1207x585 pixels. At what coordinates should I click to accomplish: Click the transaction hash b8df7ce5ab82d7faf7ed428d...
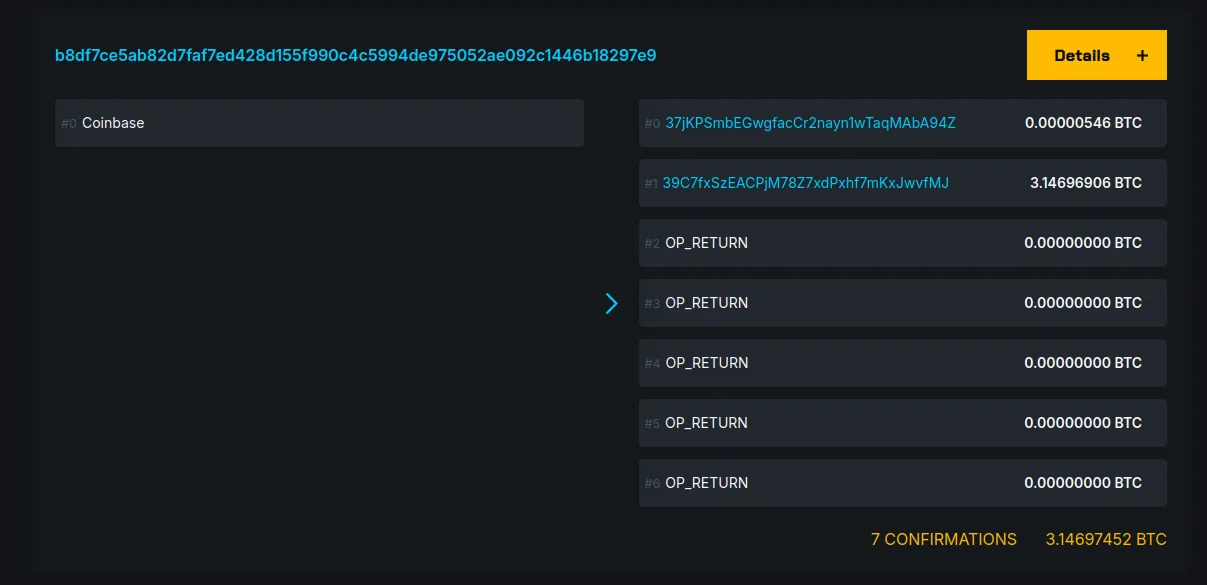355,55
